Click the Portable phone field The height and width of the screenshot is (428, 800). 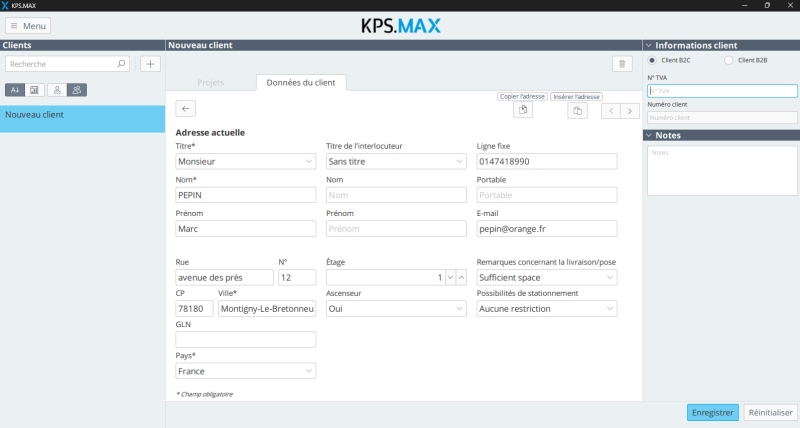click(547, 195)
